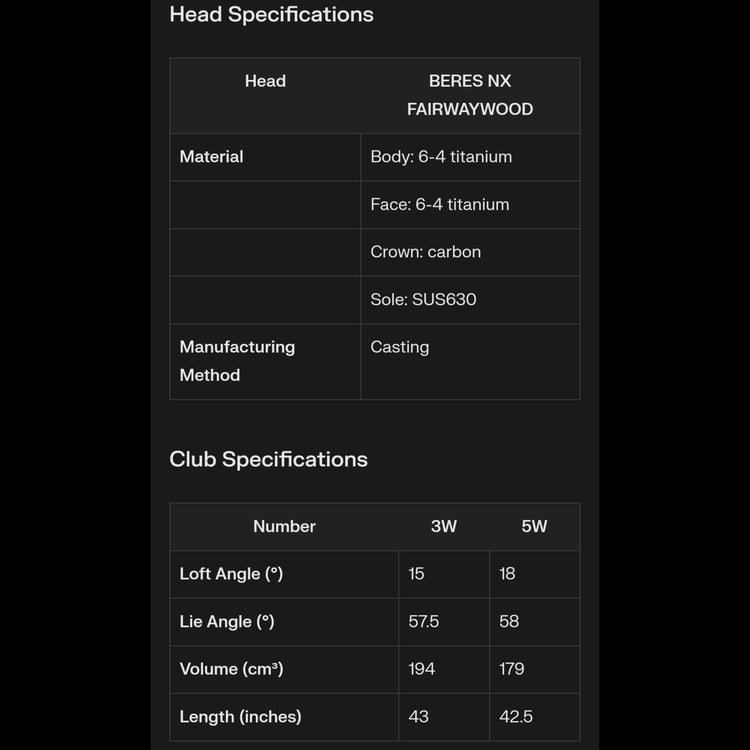Select the 3W column header
The image size is (750, 750).
pos(444,527)
